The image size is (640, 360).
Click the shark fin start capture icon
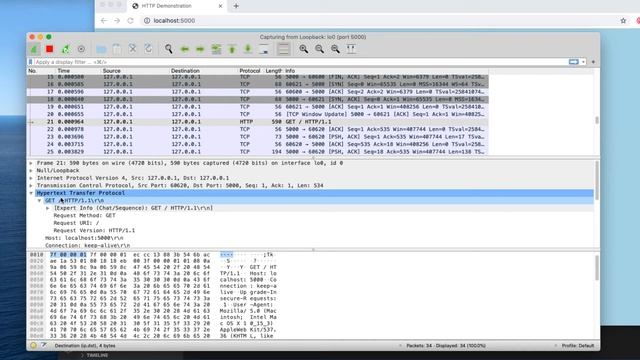coord(34,49)
